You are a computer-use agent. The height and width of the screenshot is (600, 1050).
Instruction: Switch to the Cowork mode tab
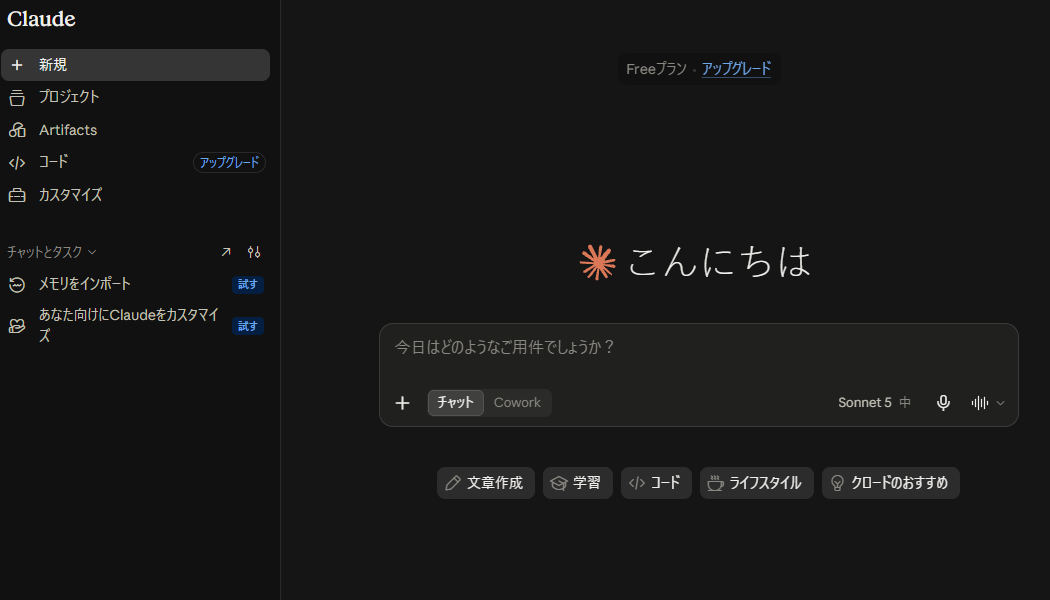click(517, 402)
